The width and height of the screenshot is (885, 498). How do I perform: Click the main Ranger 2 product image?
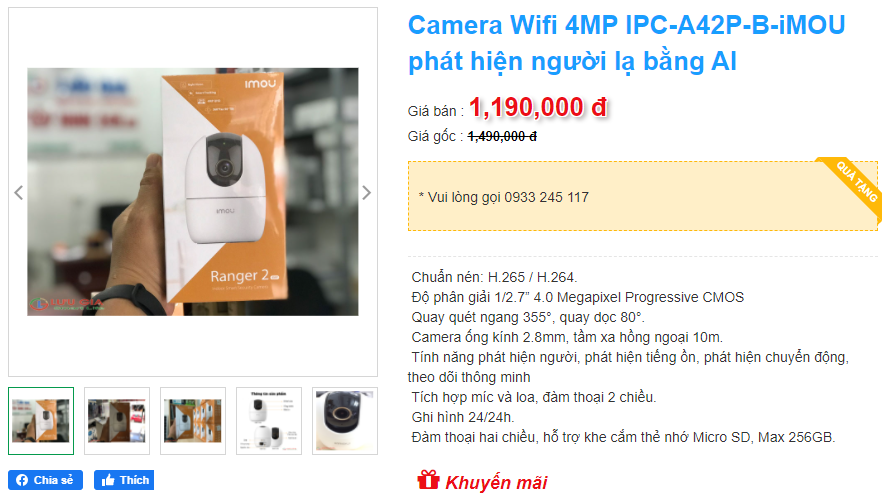point(193,192)
